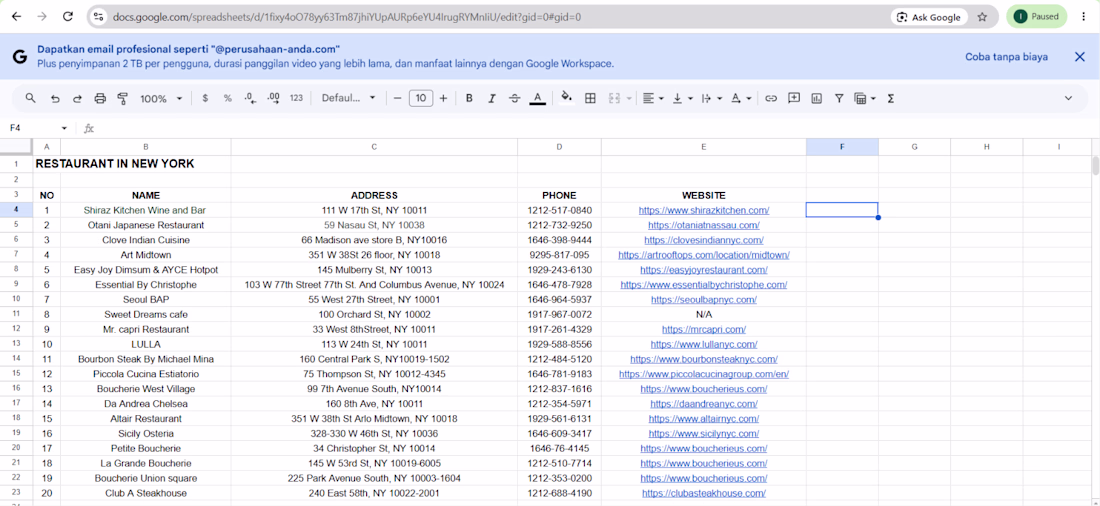The height and width of the screenshot is (506, 1100).
Task: Open the name box dropdown arrow
Action: click(65, 128)
